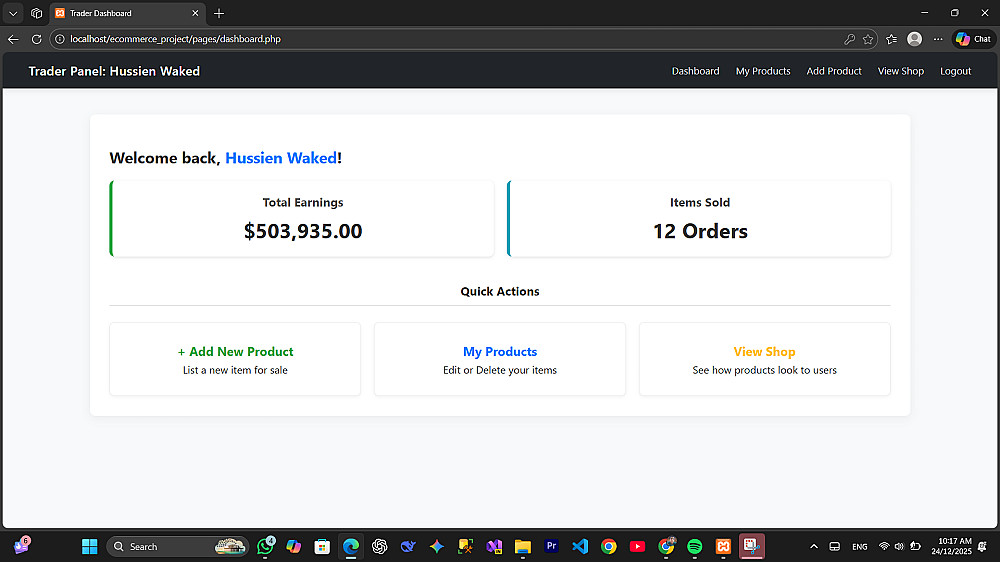Select the Items Sold card
1000x562 pixels.
pyautogui.click(x=699, y=219)
